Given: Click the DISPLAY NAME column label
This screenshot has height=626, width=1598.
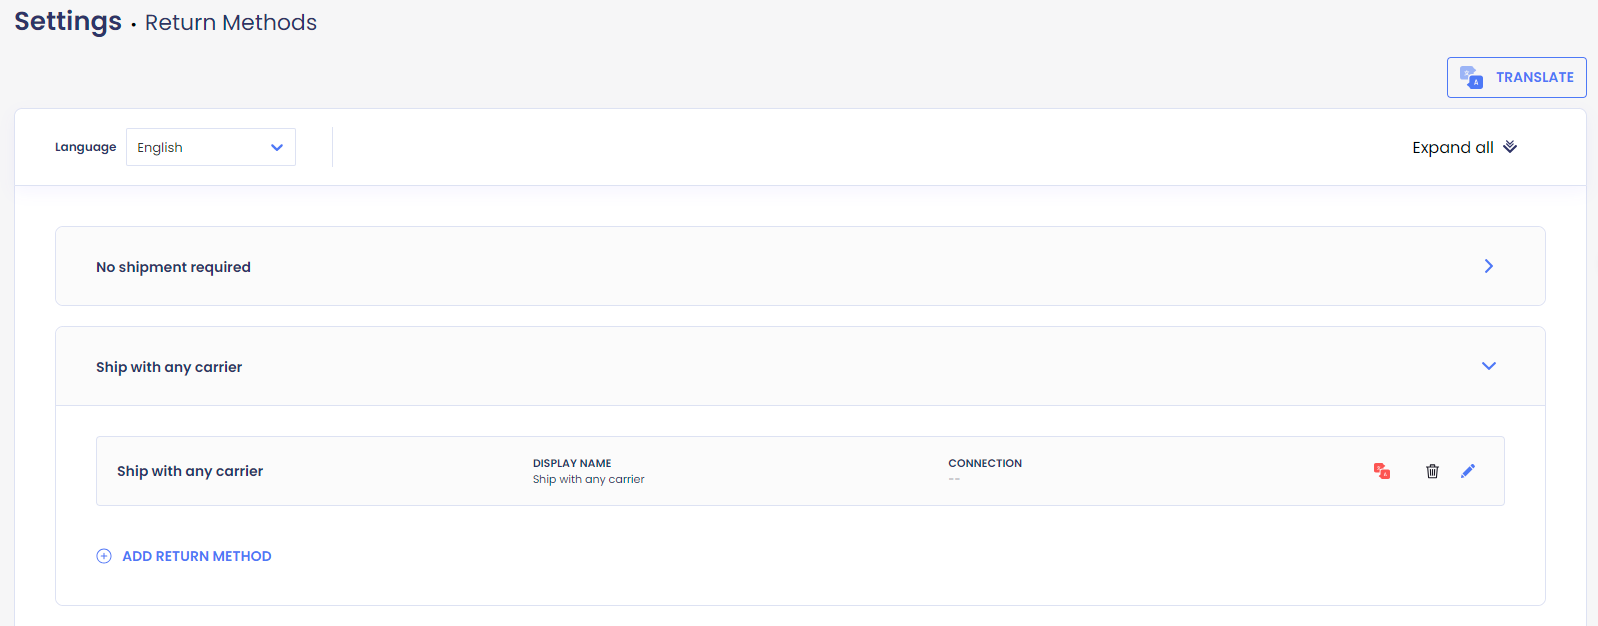Looking at the screenshot, I should pyautogui.click(x=572, y=463).
